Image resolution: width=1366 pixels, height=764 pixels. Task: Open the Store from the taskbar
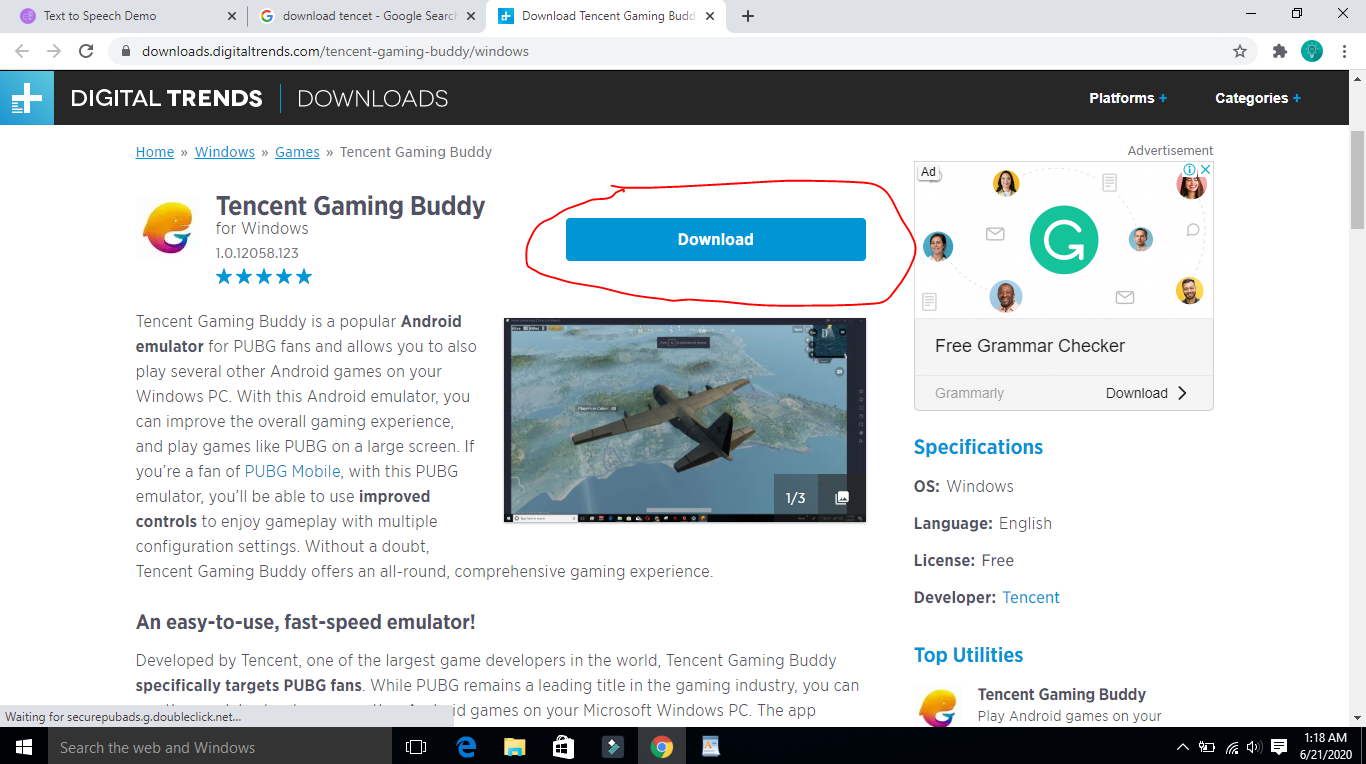coord(563,747)
